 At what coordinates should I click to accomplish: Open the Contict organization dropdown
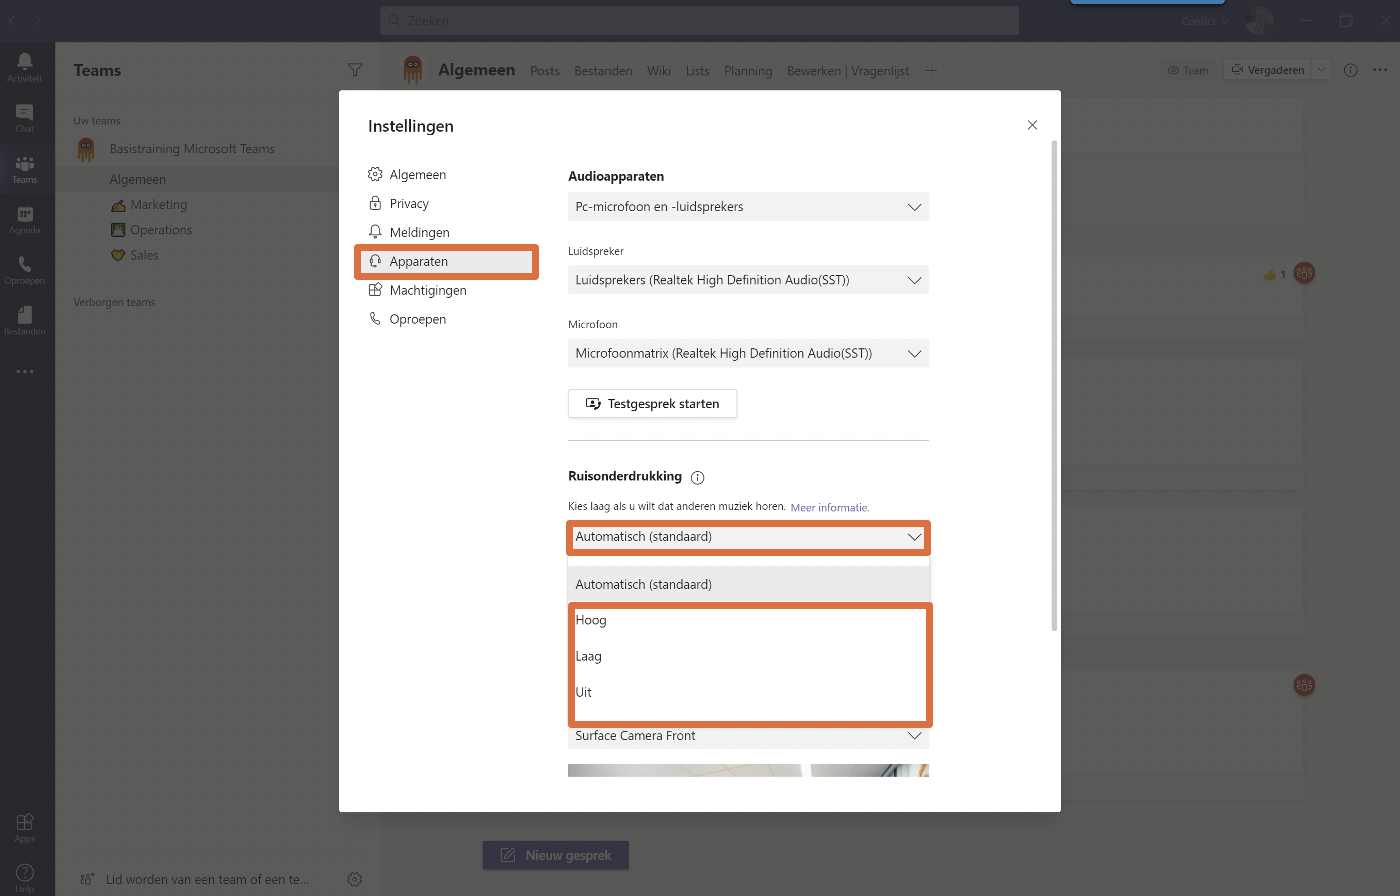(x=1203, y=21)
